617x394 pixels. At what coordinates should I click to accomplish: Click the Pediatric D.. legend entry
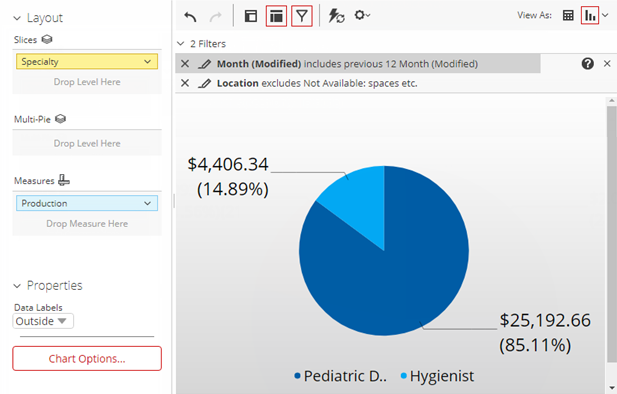[340, 376]
